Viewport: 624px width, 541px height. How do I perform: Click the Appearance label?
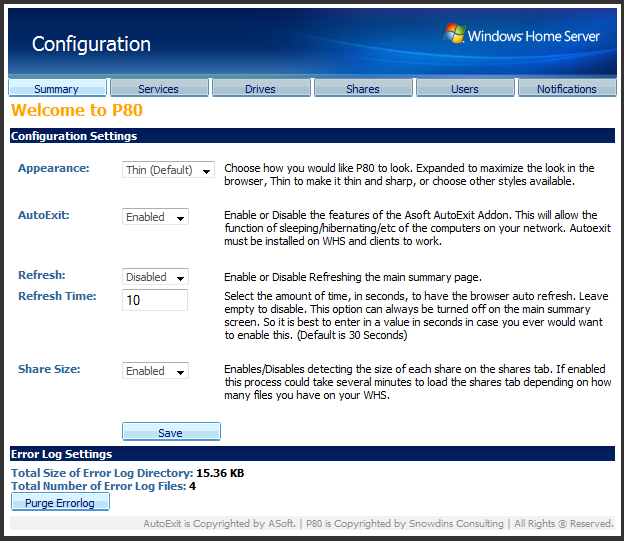pos(54,168)
